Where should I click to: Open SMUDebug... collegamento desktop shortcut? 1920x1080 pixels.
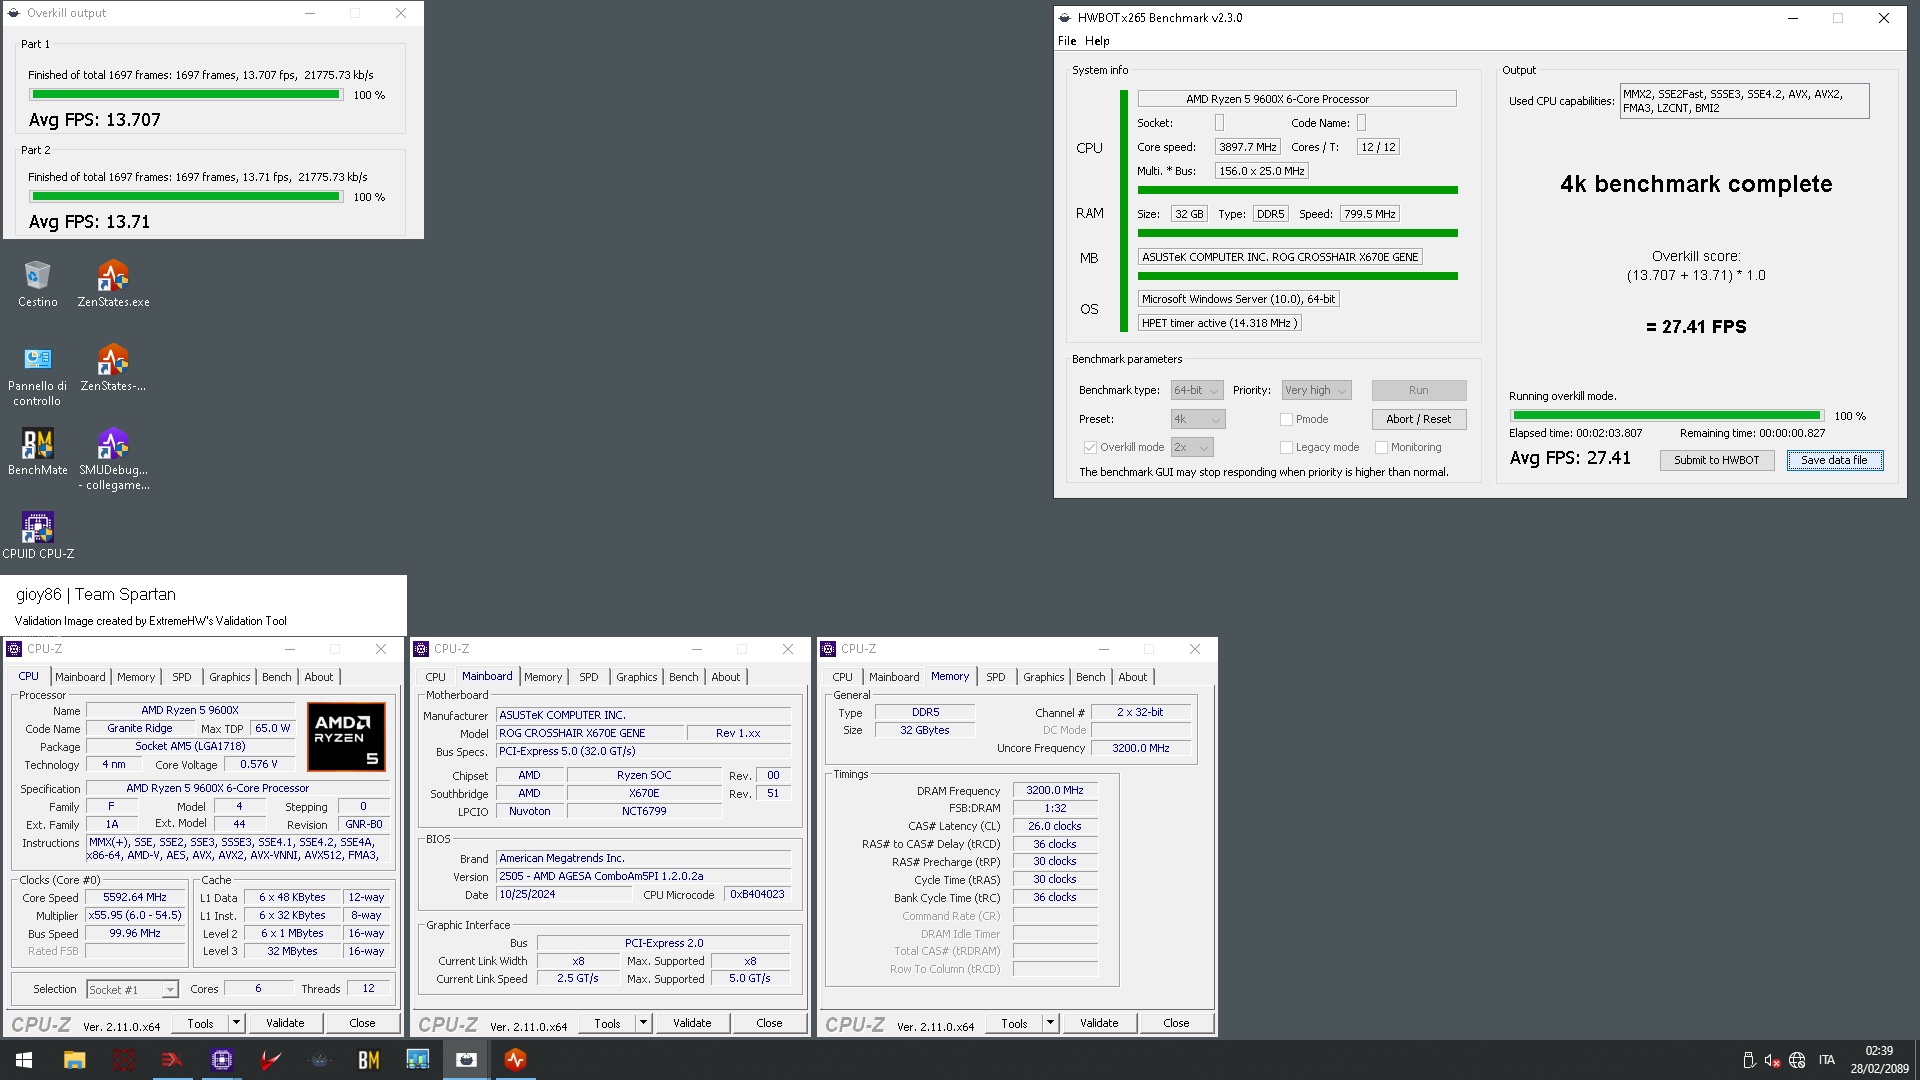tap(113, 460)
